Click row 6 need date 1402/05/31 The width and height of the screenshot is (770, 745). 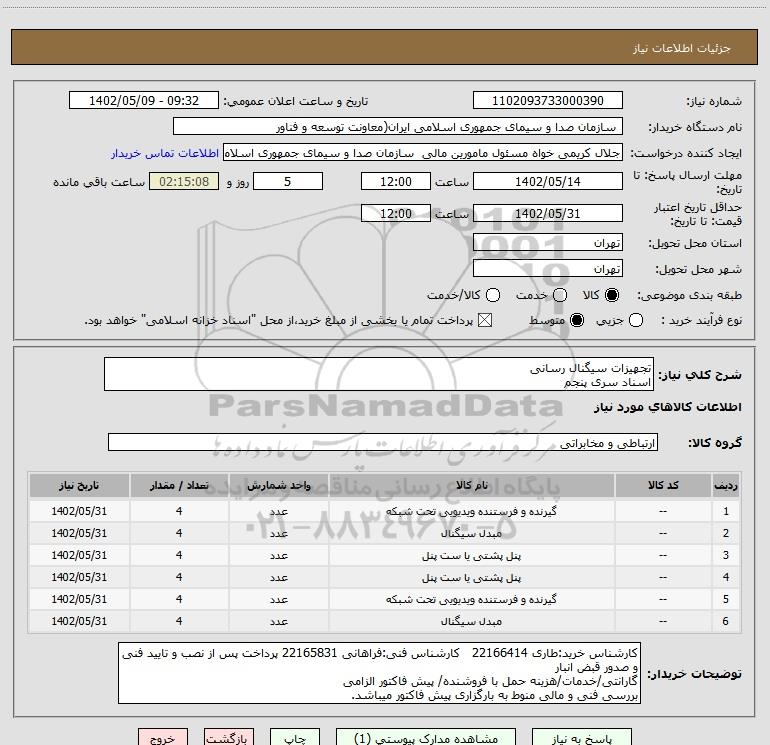[x=79, y=621]
